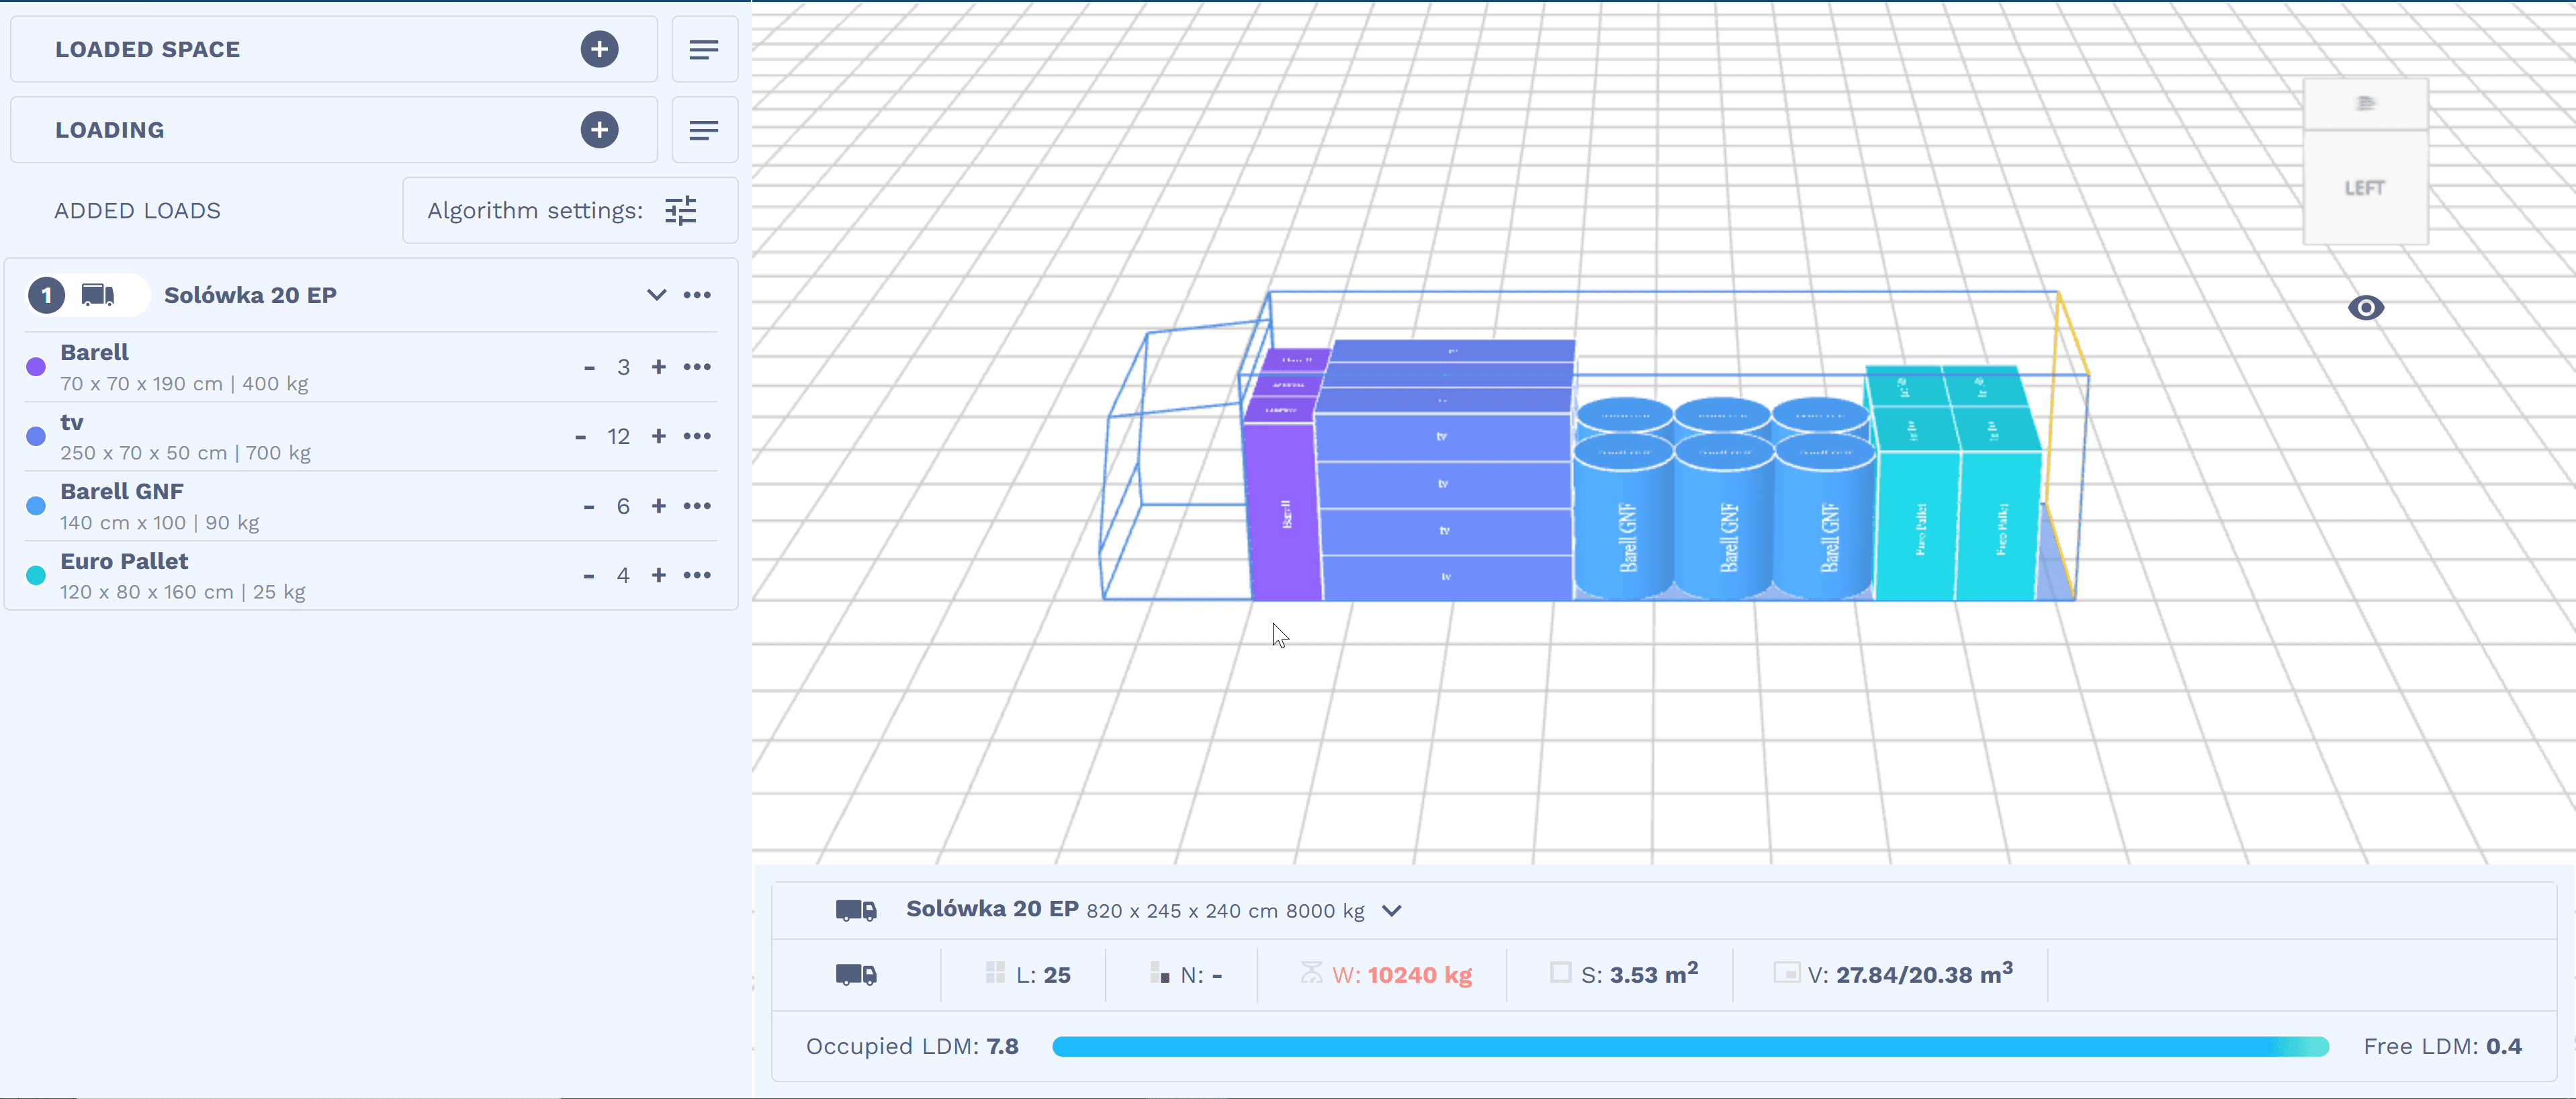Click the occupied LDM progress bar
Image resolution: width=2576 pixels, height=1099 pixels.
1690,1046
